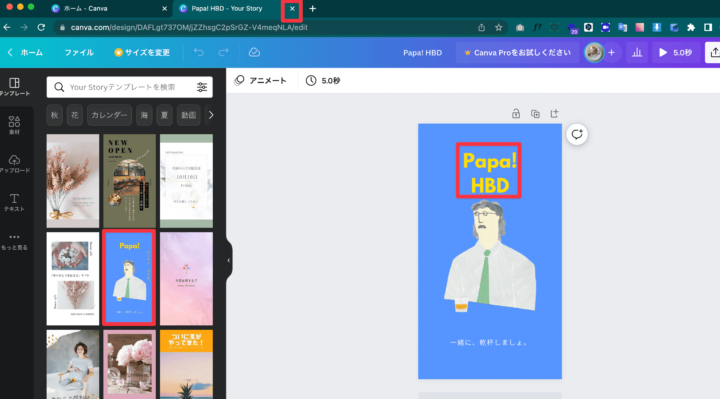Duplicate the page with copy icon
Viewport: 720px width, 399px height.
[535, 113]
